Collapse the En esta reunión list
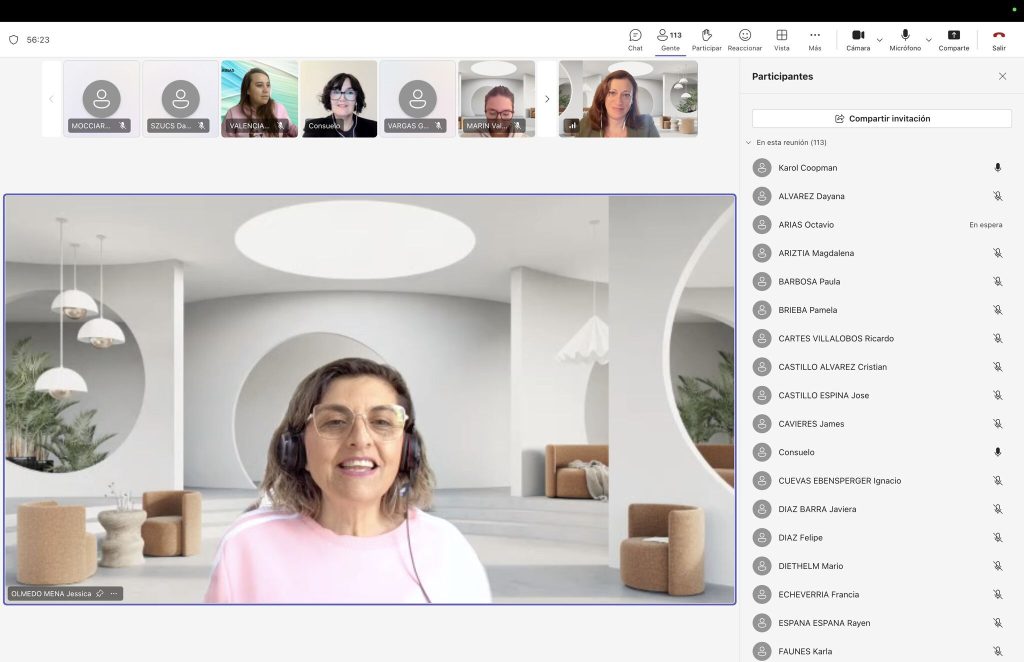 748,142
